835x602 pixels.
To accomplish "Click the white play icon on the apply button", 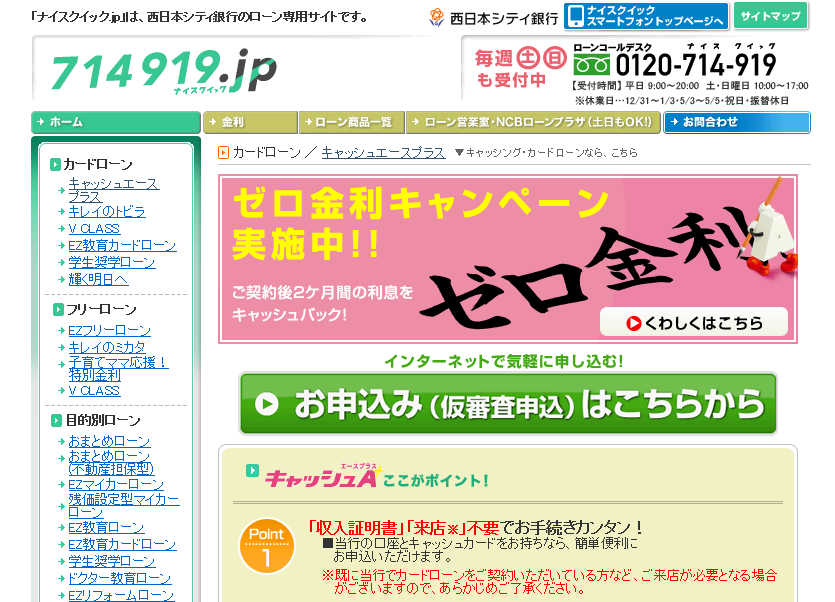I will pos(267,404).
